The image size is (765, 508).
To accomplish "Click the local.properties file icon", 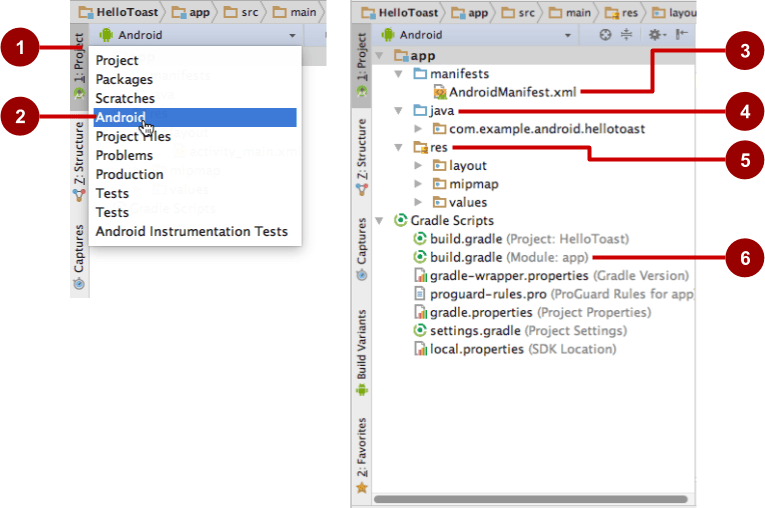I will point(420,349).
